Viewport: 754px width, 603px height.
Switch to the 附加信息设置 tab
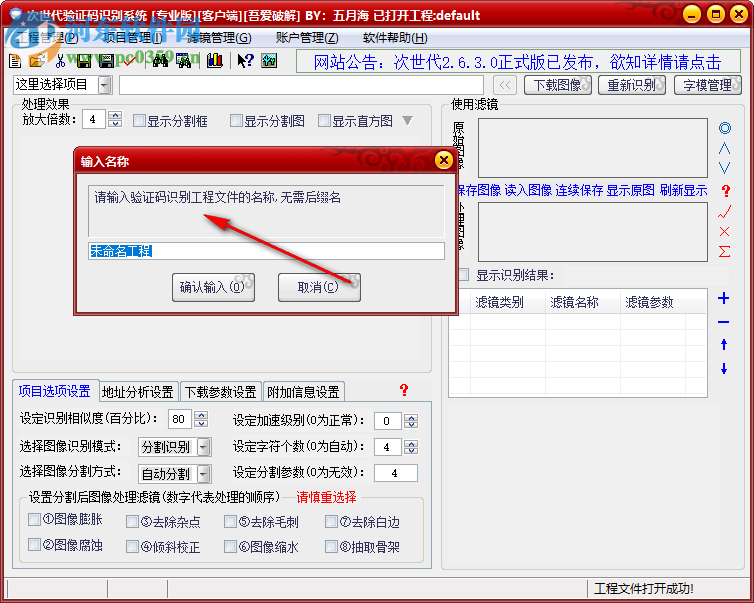[x=303, y=392]
